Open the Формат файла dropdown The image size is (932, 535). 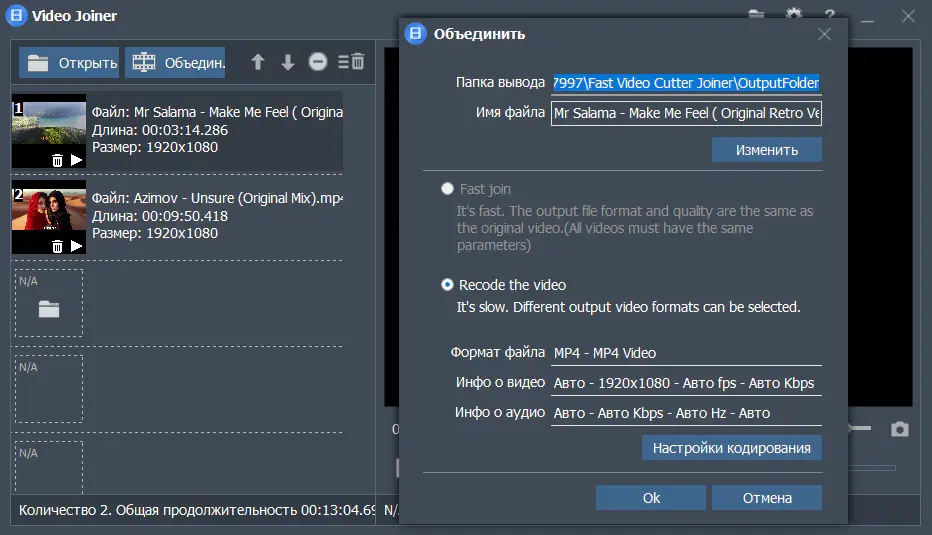pos(686,353)
